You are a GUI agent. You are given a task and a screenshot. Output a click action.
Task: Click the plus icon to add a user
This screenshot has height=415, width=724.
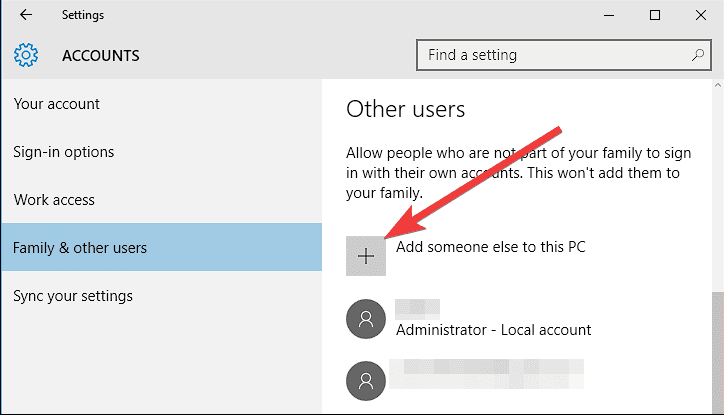pyautogui.click(x=366, y=256)
